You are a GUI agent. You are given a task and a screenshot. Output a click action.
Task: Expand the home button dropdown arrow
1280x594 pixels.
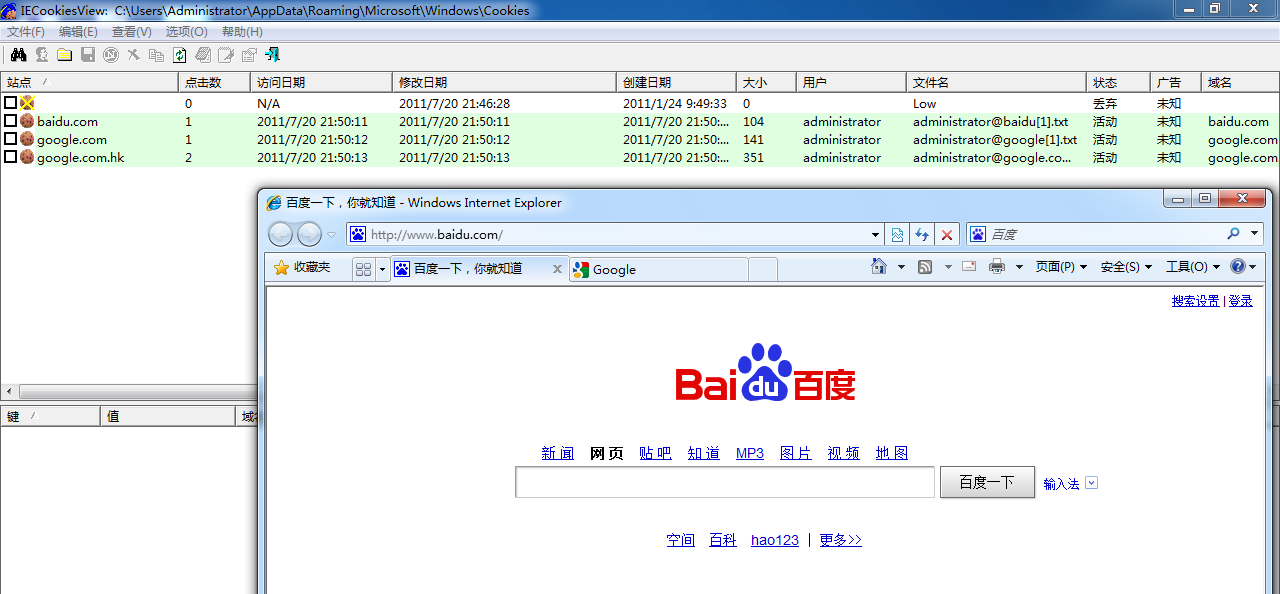[x=901, y=267]
